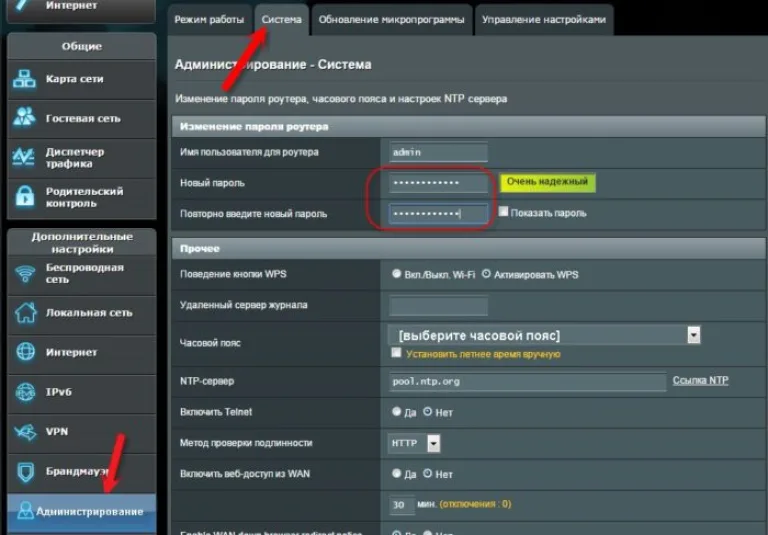Image resolution: width=768 pixels, height=535 pixels.
Task: Select Вкл./Выкл. Wi-Fi radio for WPS button
Action: (396, 274)
